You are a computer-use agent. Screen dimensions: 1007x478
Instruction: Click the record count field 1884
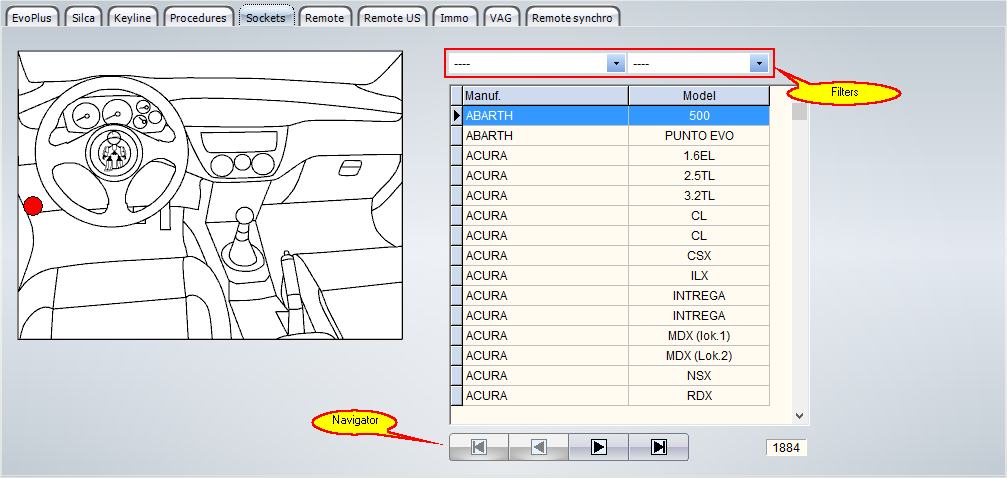(x=786, y=448)
